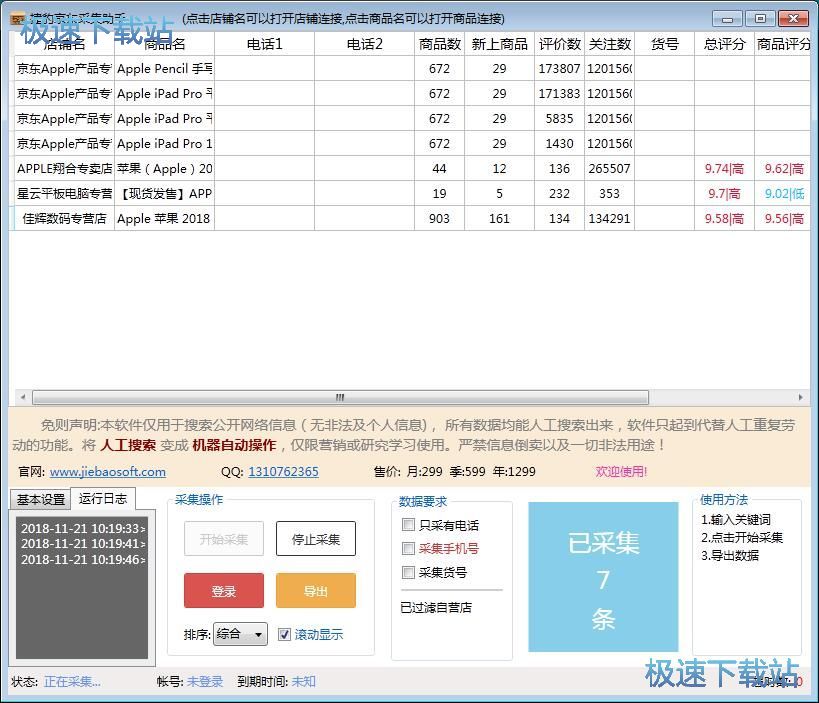This screenshot has height=703, width=819.
Task: Click the 停止采集 button
Action: pyautogui.click(x=315, y=539)
